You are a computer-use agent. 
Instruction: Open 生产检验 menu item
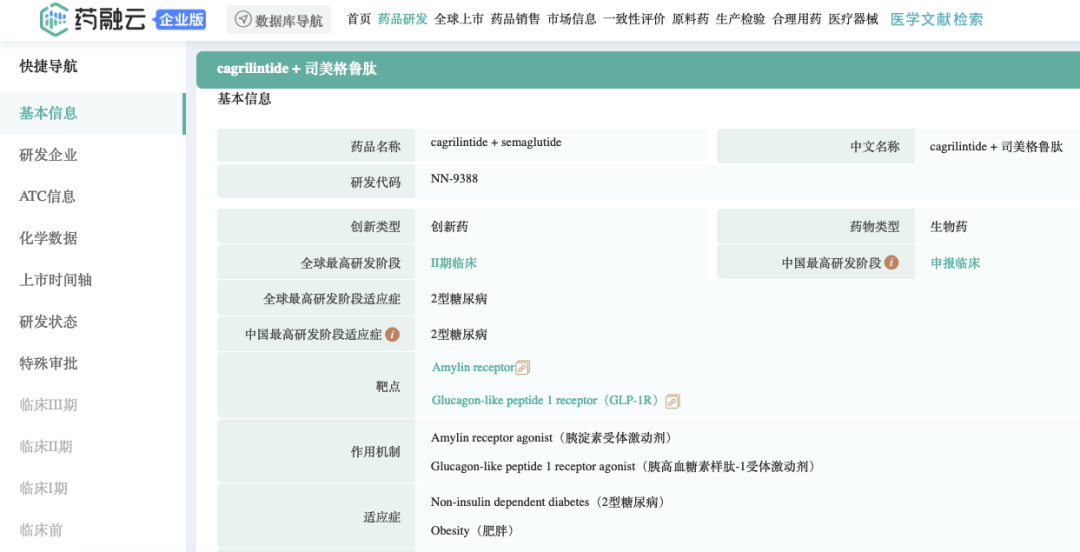click(740, 19)
